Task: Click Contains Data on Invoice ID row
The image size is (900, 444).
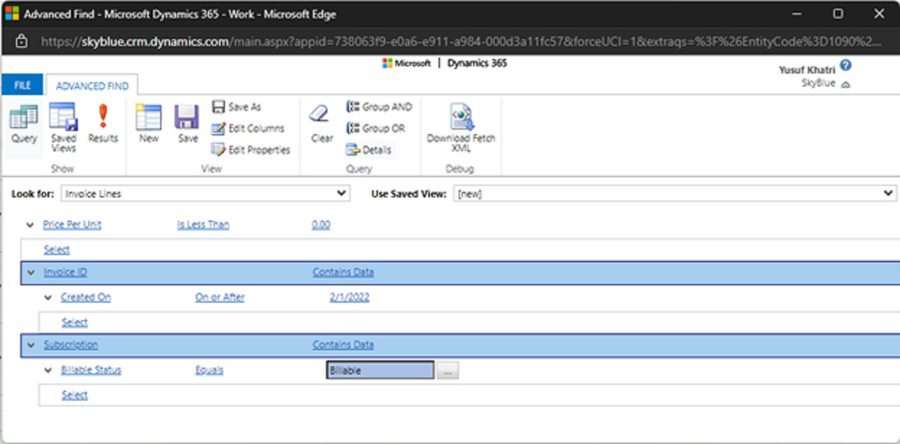Action: coord(343,272)
